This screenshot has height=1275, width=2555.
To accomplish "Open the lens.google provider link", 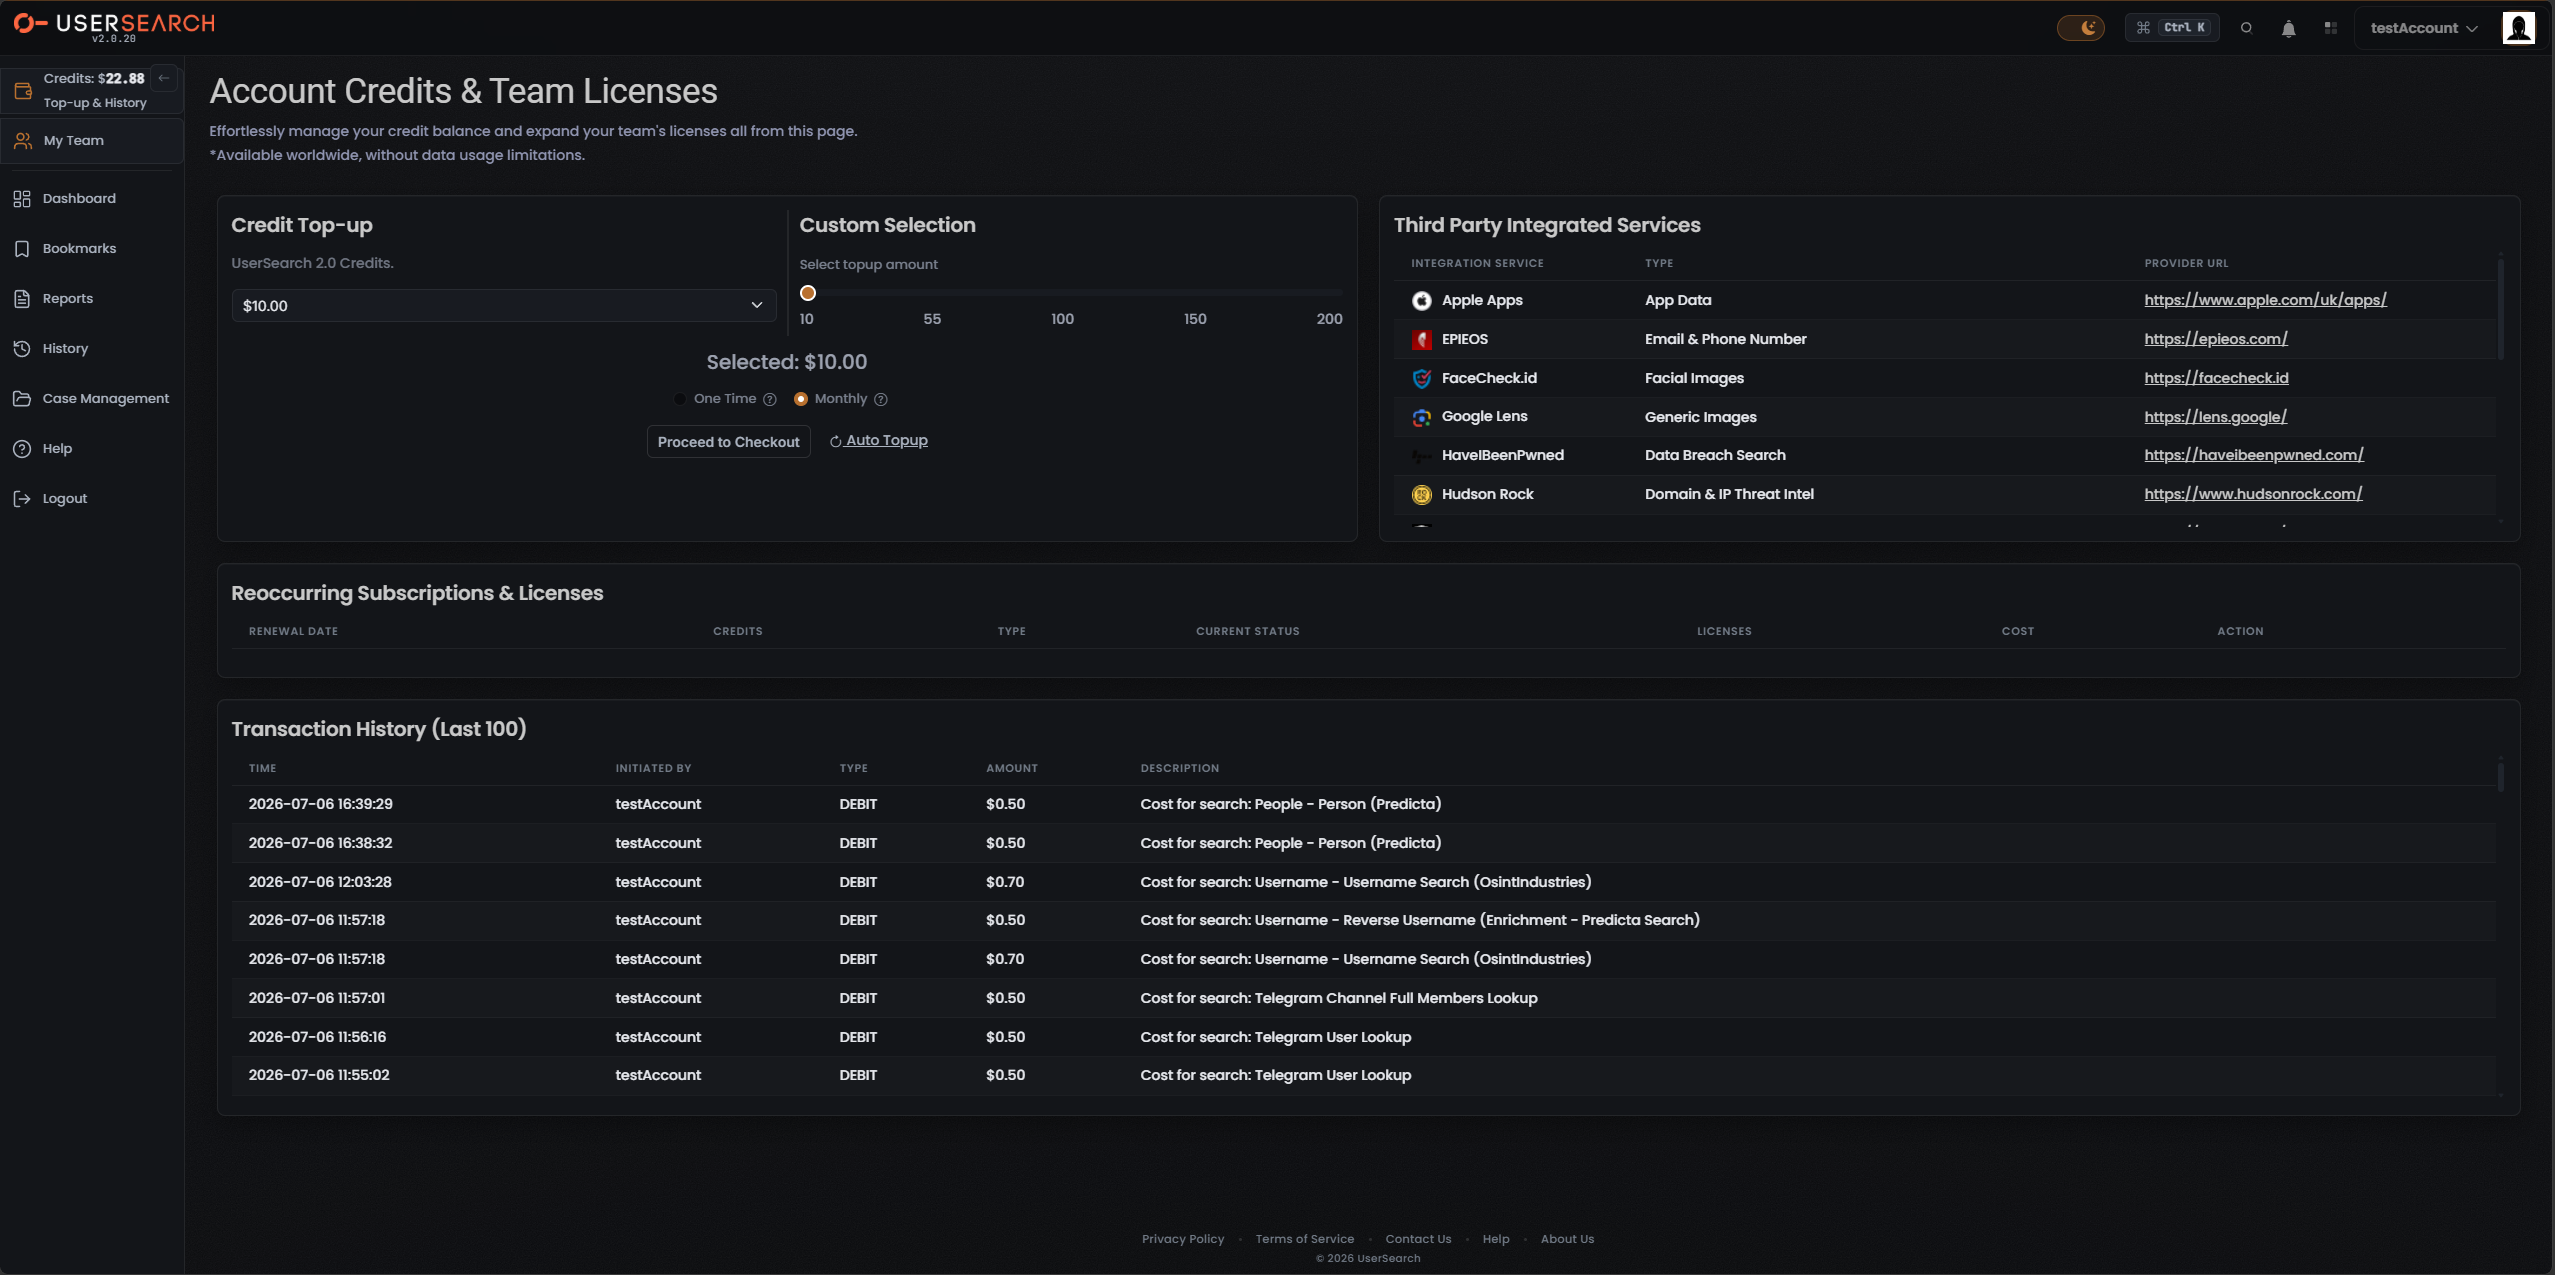I will coord(2215,417).
